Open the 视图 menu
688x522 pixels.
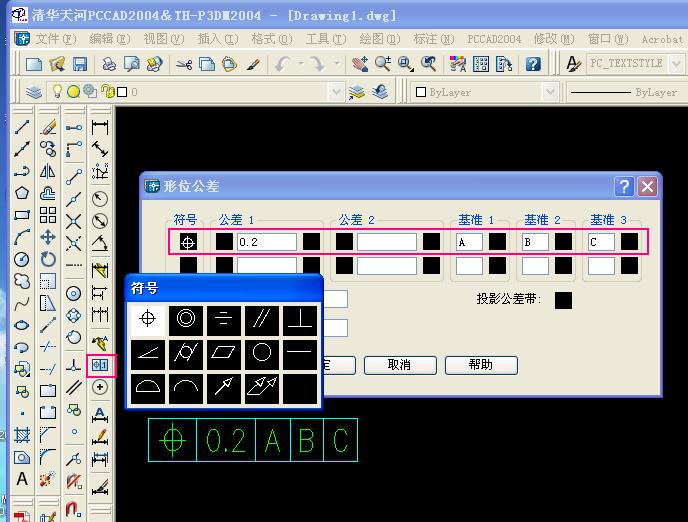164,39
